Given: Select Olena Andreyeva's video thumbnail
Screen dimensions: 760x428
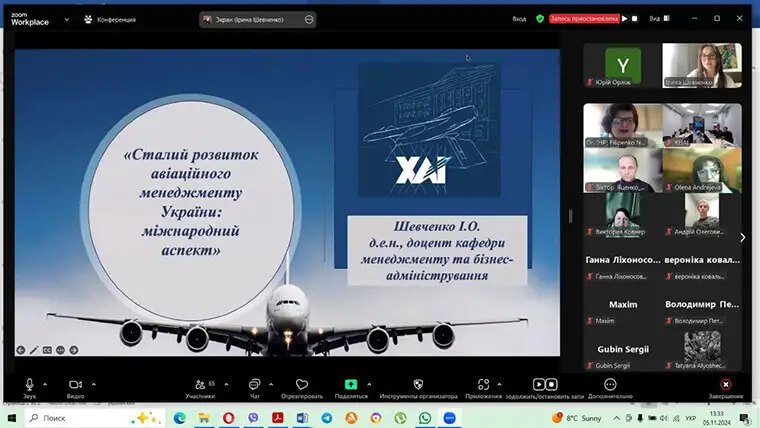Looking at the screenshot, I should (x=702, y=170).
